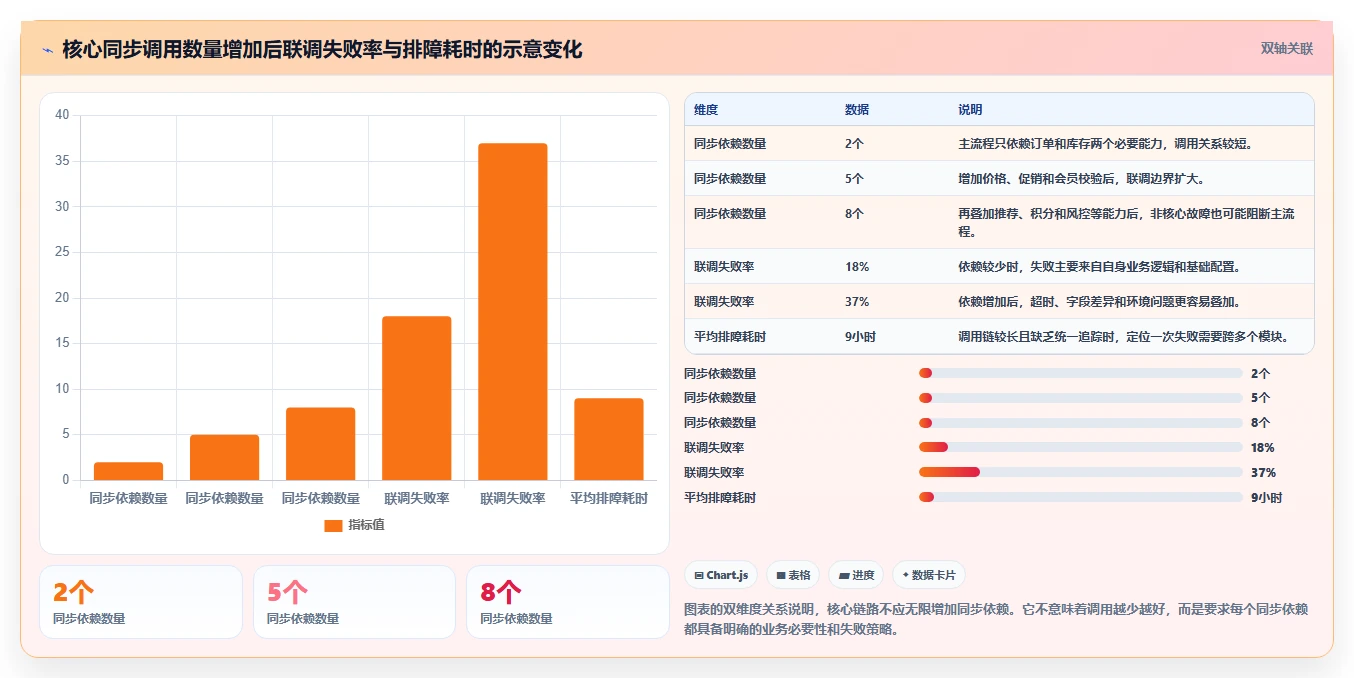Screen dimensions: 1354x678
Task: Select the 表格 chip
Action: 793,575
